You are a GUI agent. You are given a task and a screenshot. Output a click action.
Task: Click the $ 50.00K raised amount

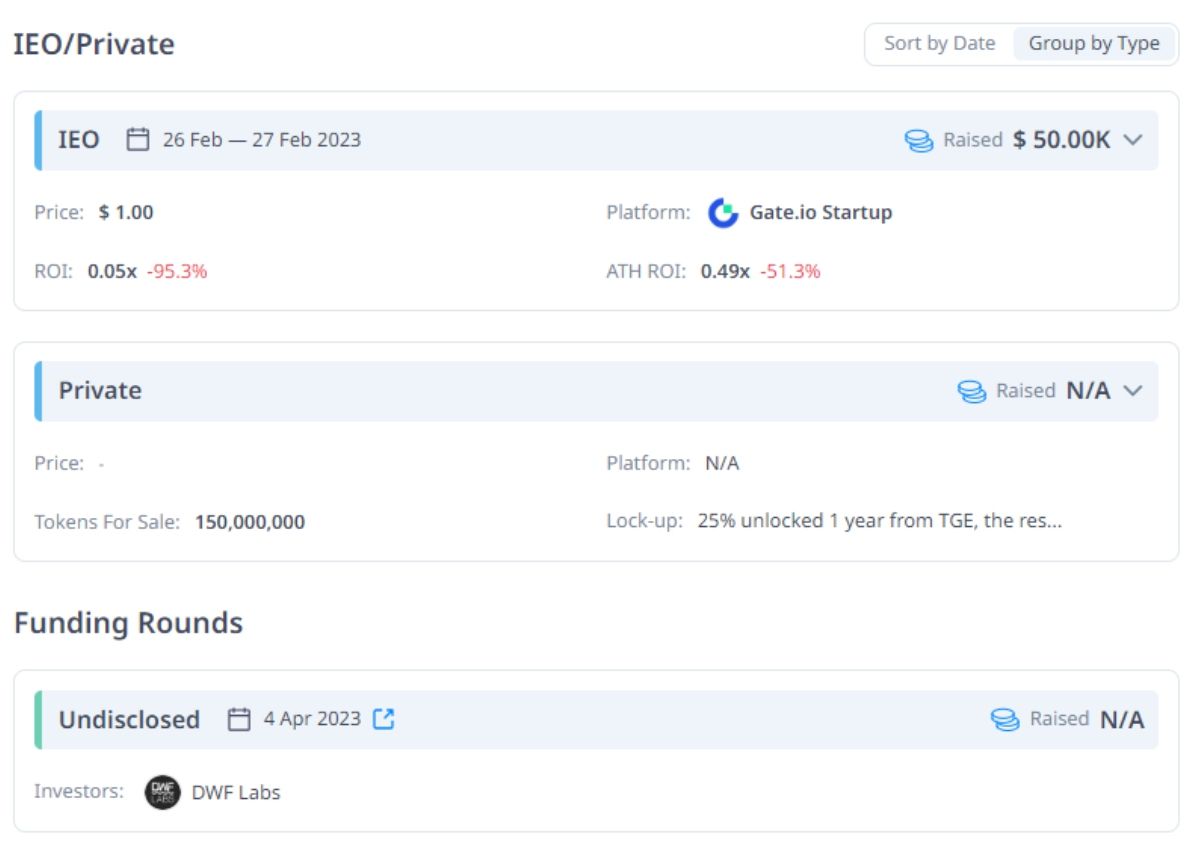[1061, 140]
